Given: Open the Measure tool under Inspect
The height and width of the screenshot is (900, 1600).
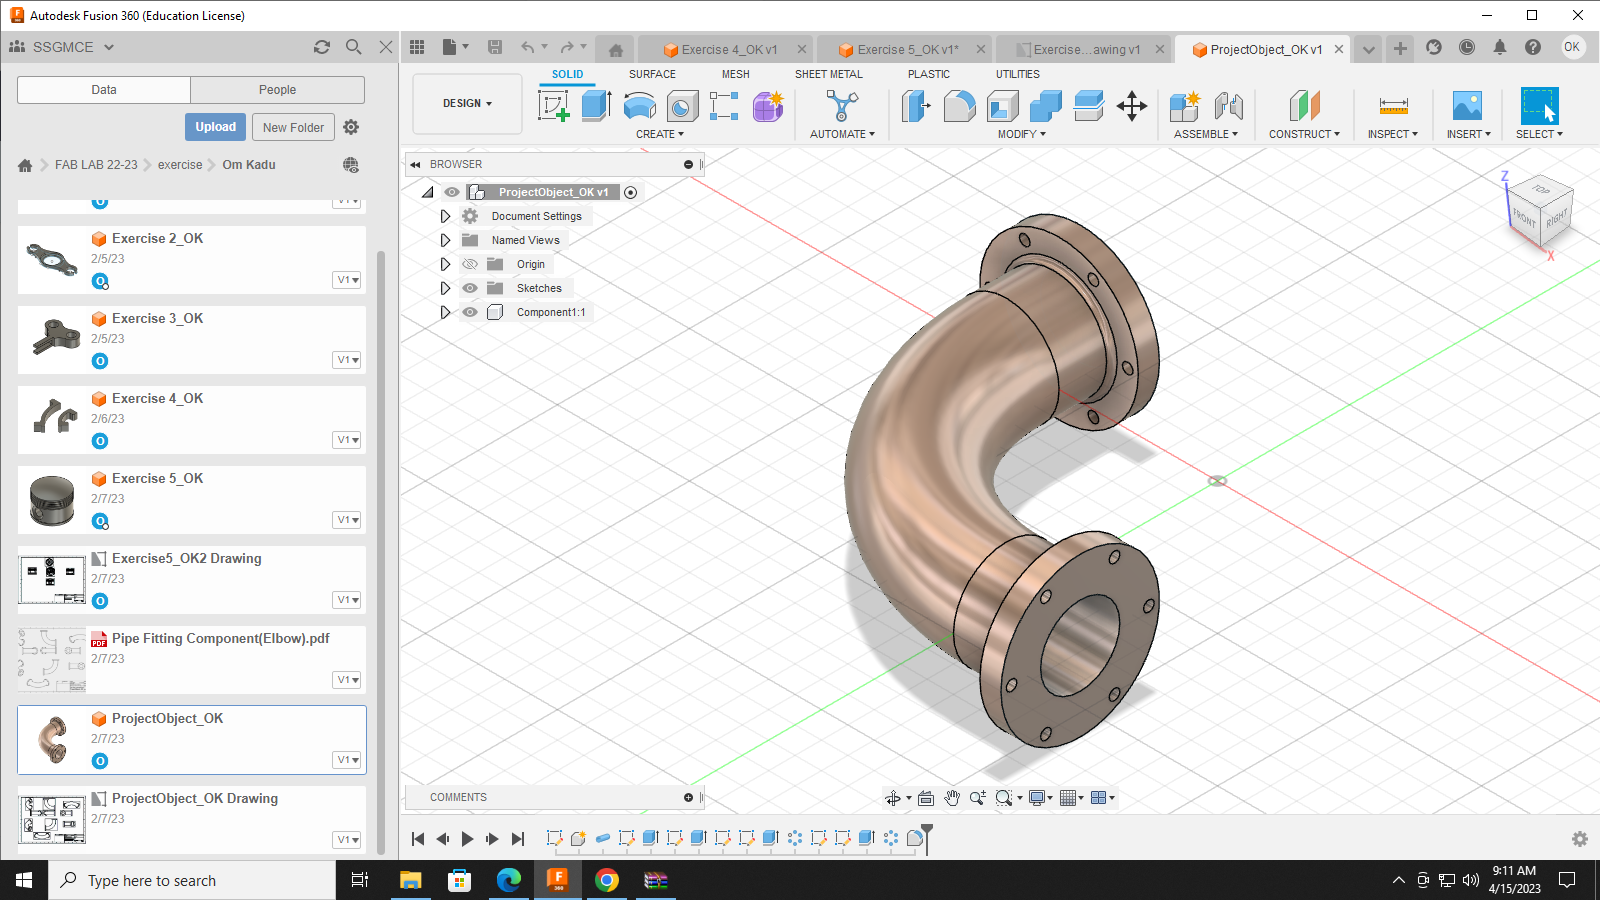Looking at the screenshot, I should tap(1393, 106).
